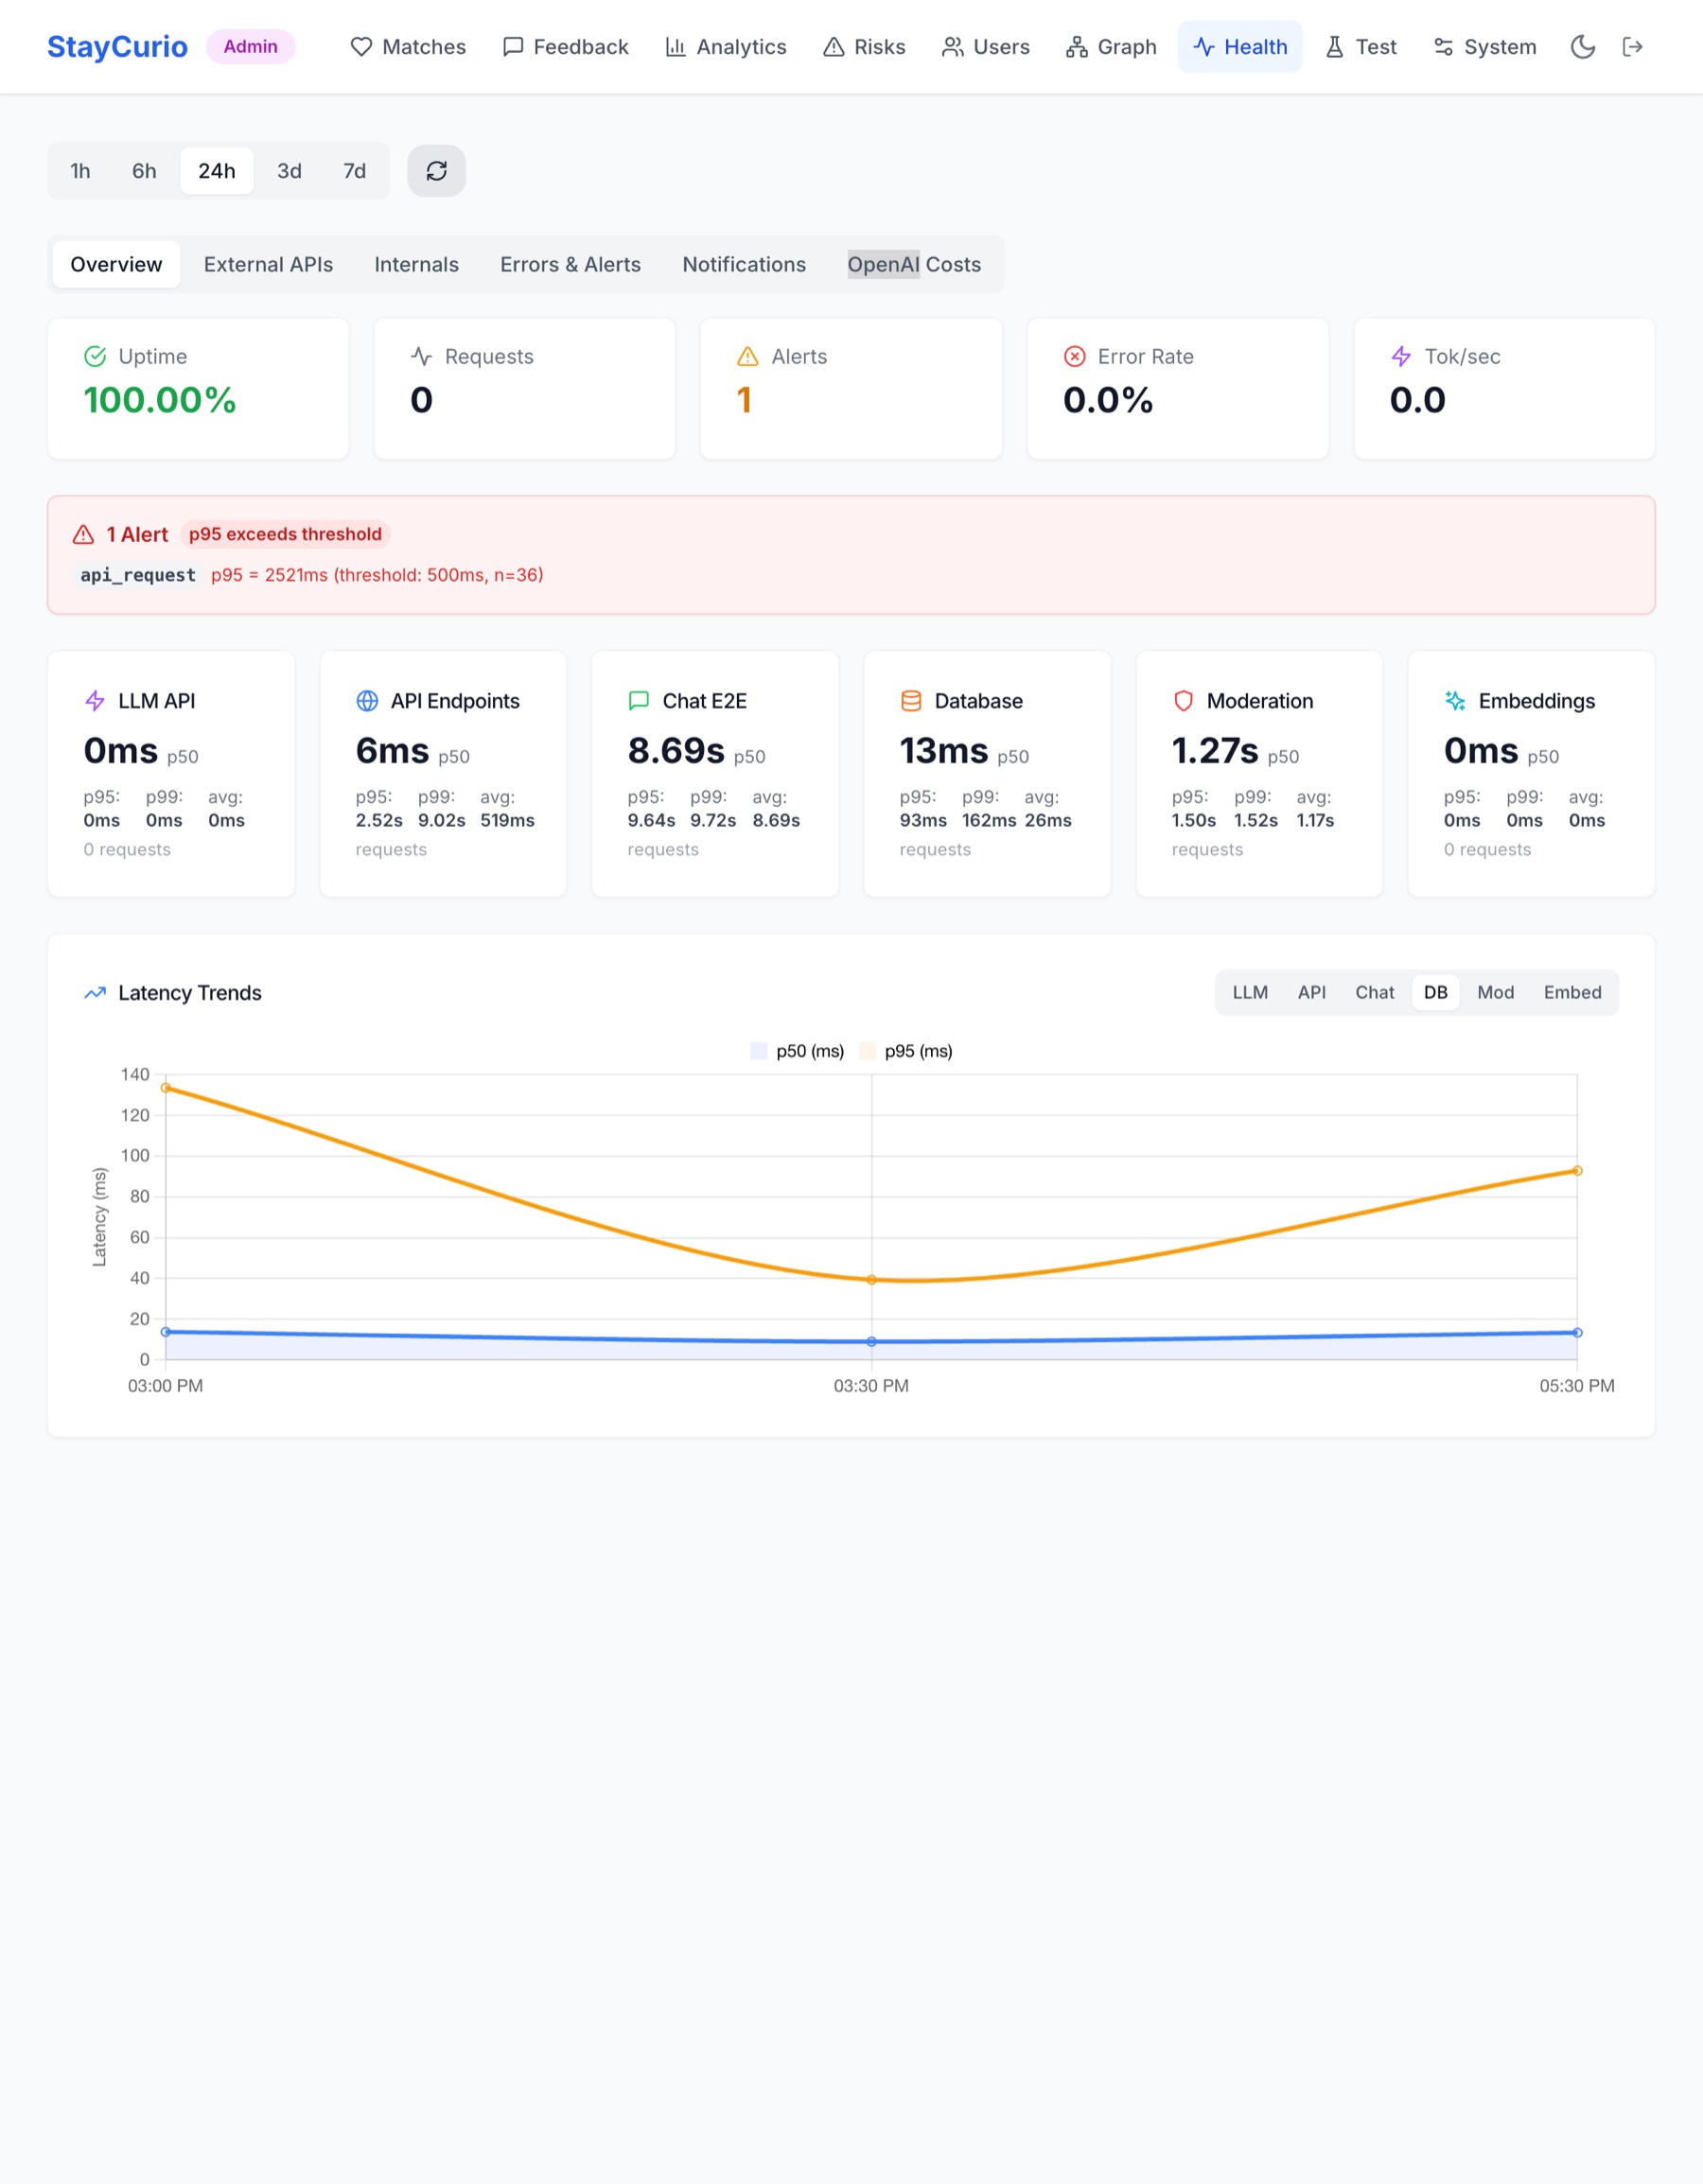Click the 1.27s Moderation p50 value

(1215, 751)
